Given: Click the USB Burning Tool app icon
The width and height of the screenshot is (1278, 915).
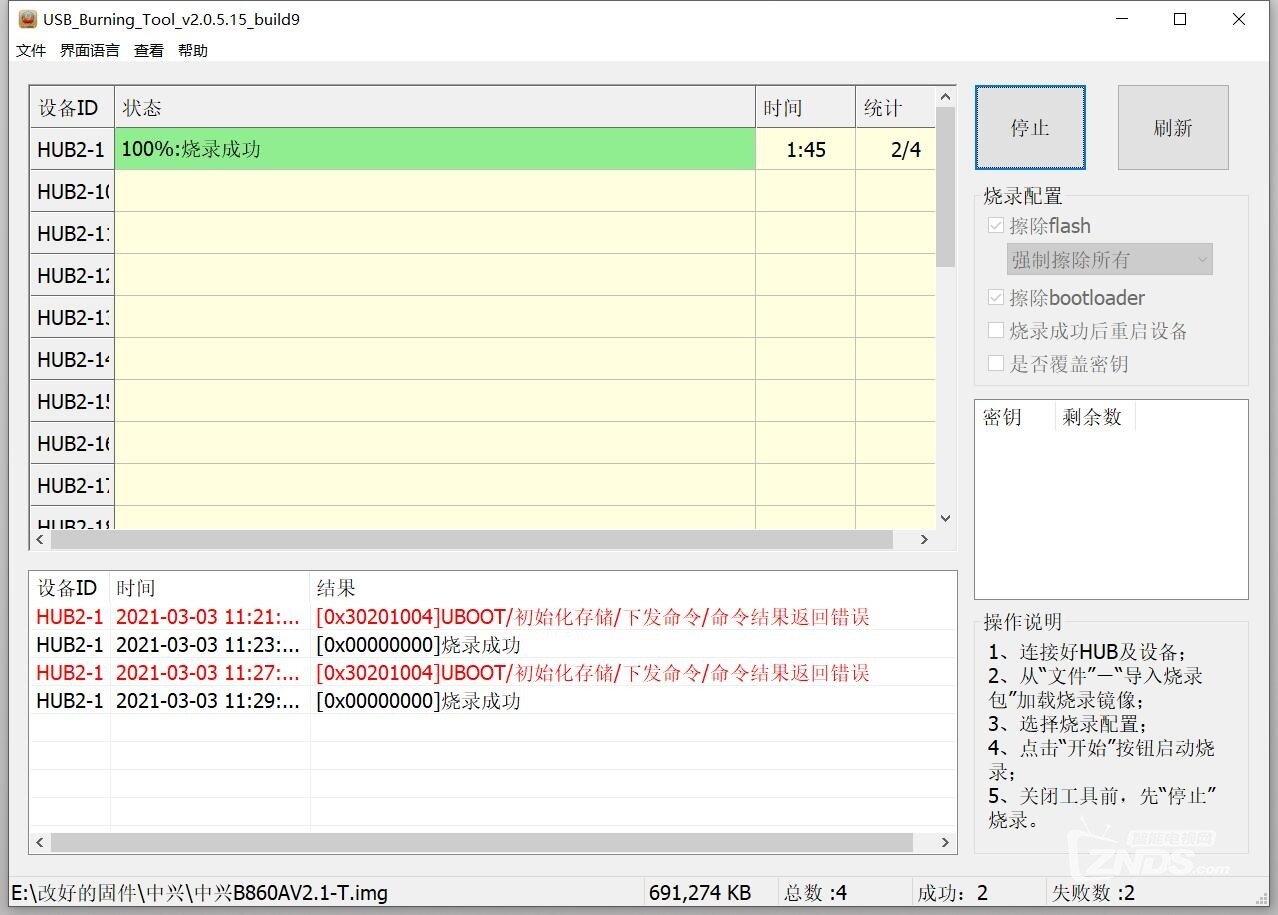Looking at the screenshot, I should point(27,19).
